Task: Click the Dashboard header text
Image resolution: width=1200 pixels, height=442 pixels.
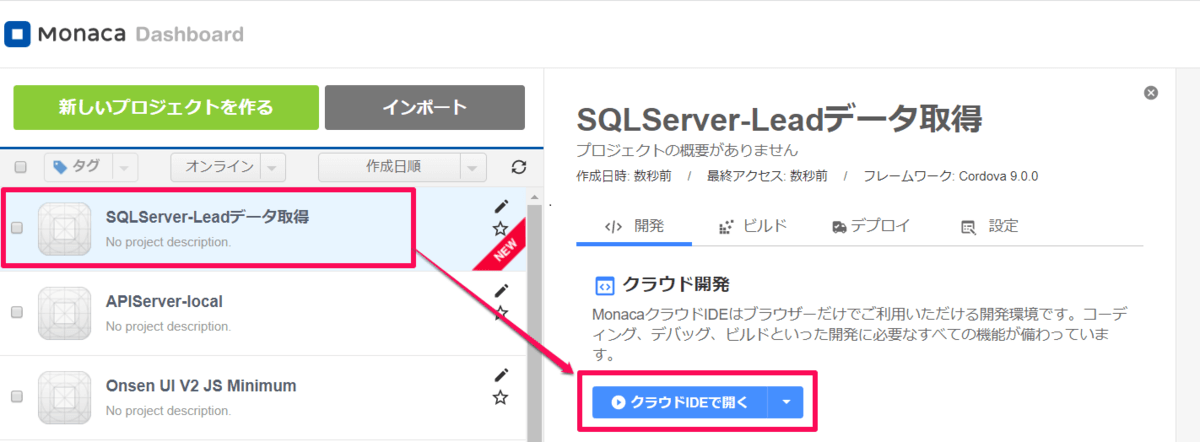Action: click(189, 35)
